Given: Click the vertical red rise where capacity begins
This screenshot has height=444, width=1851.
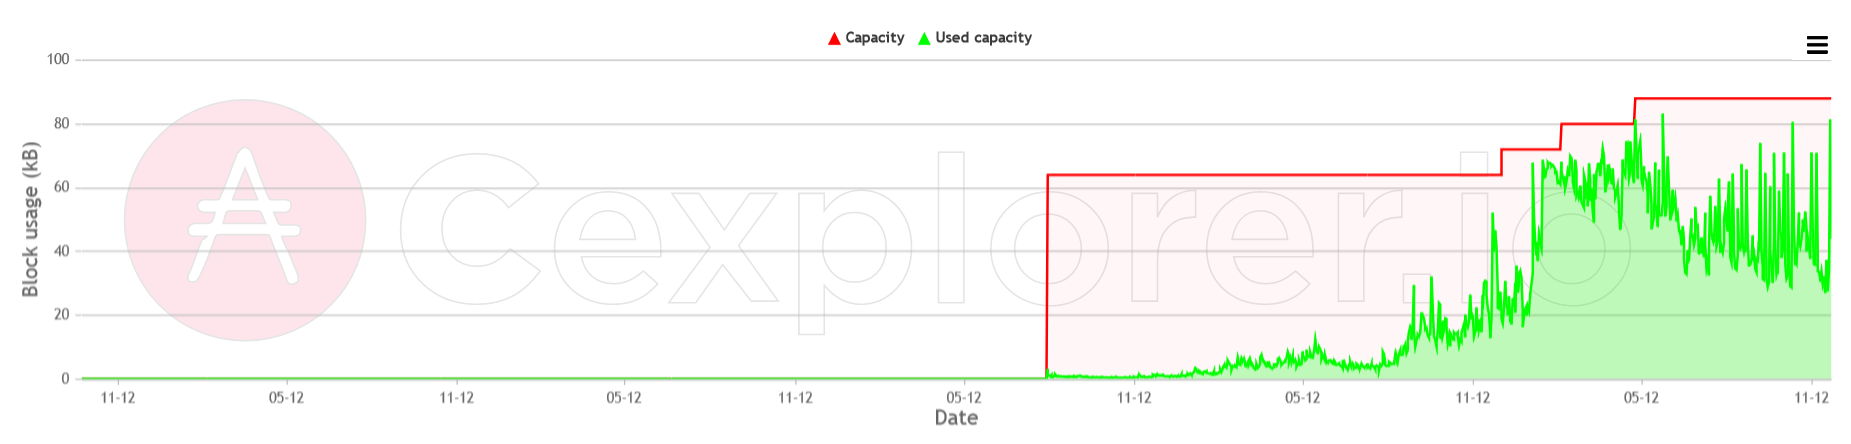Looking at the screenshot, I should pos(1047,275).
